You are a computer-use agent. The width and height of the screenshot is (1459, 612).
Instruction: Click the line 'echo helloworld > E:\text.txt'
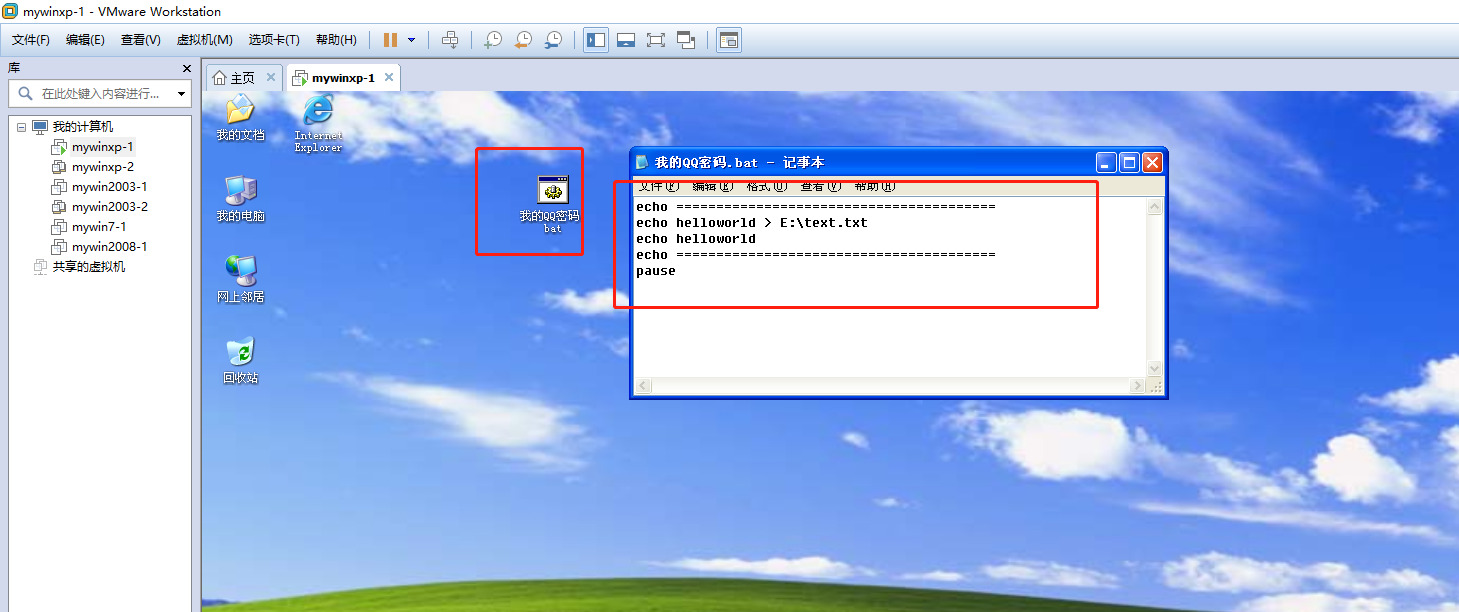point(752,223)
